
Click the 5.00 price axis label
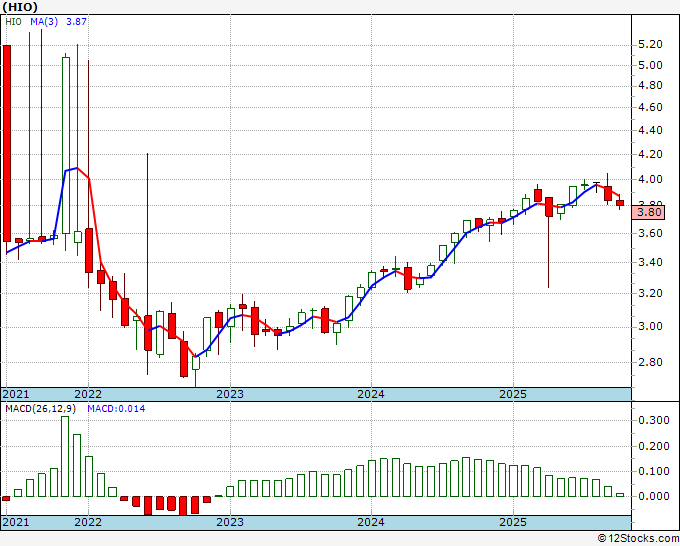pyautogui.click(x=650, y=65)
